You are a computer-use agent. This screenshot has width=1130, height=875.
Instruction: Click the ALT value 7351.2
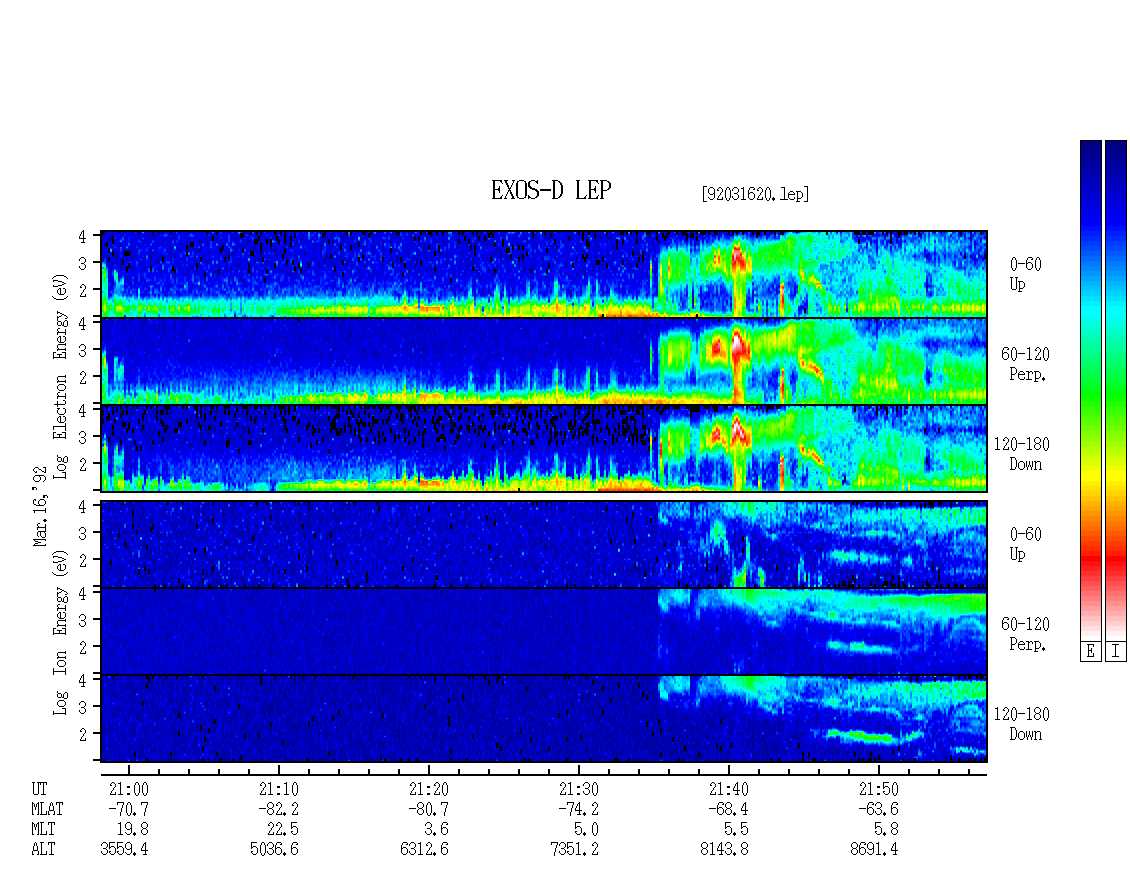(x=574, y=850)
